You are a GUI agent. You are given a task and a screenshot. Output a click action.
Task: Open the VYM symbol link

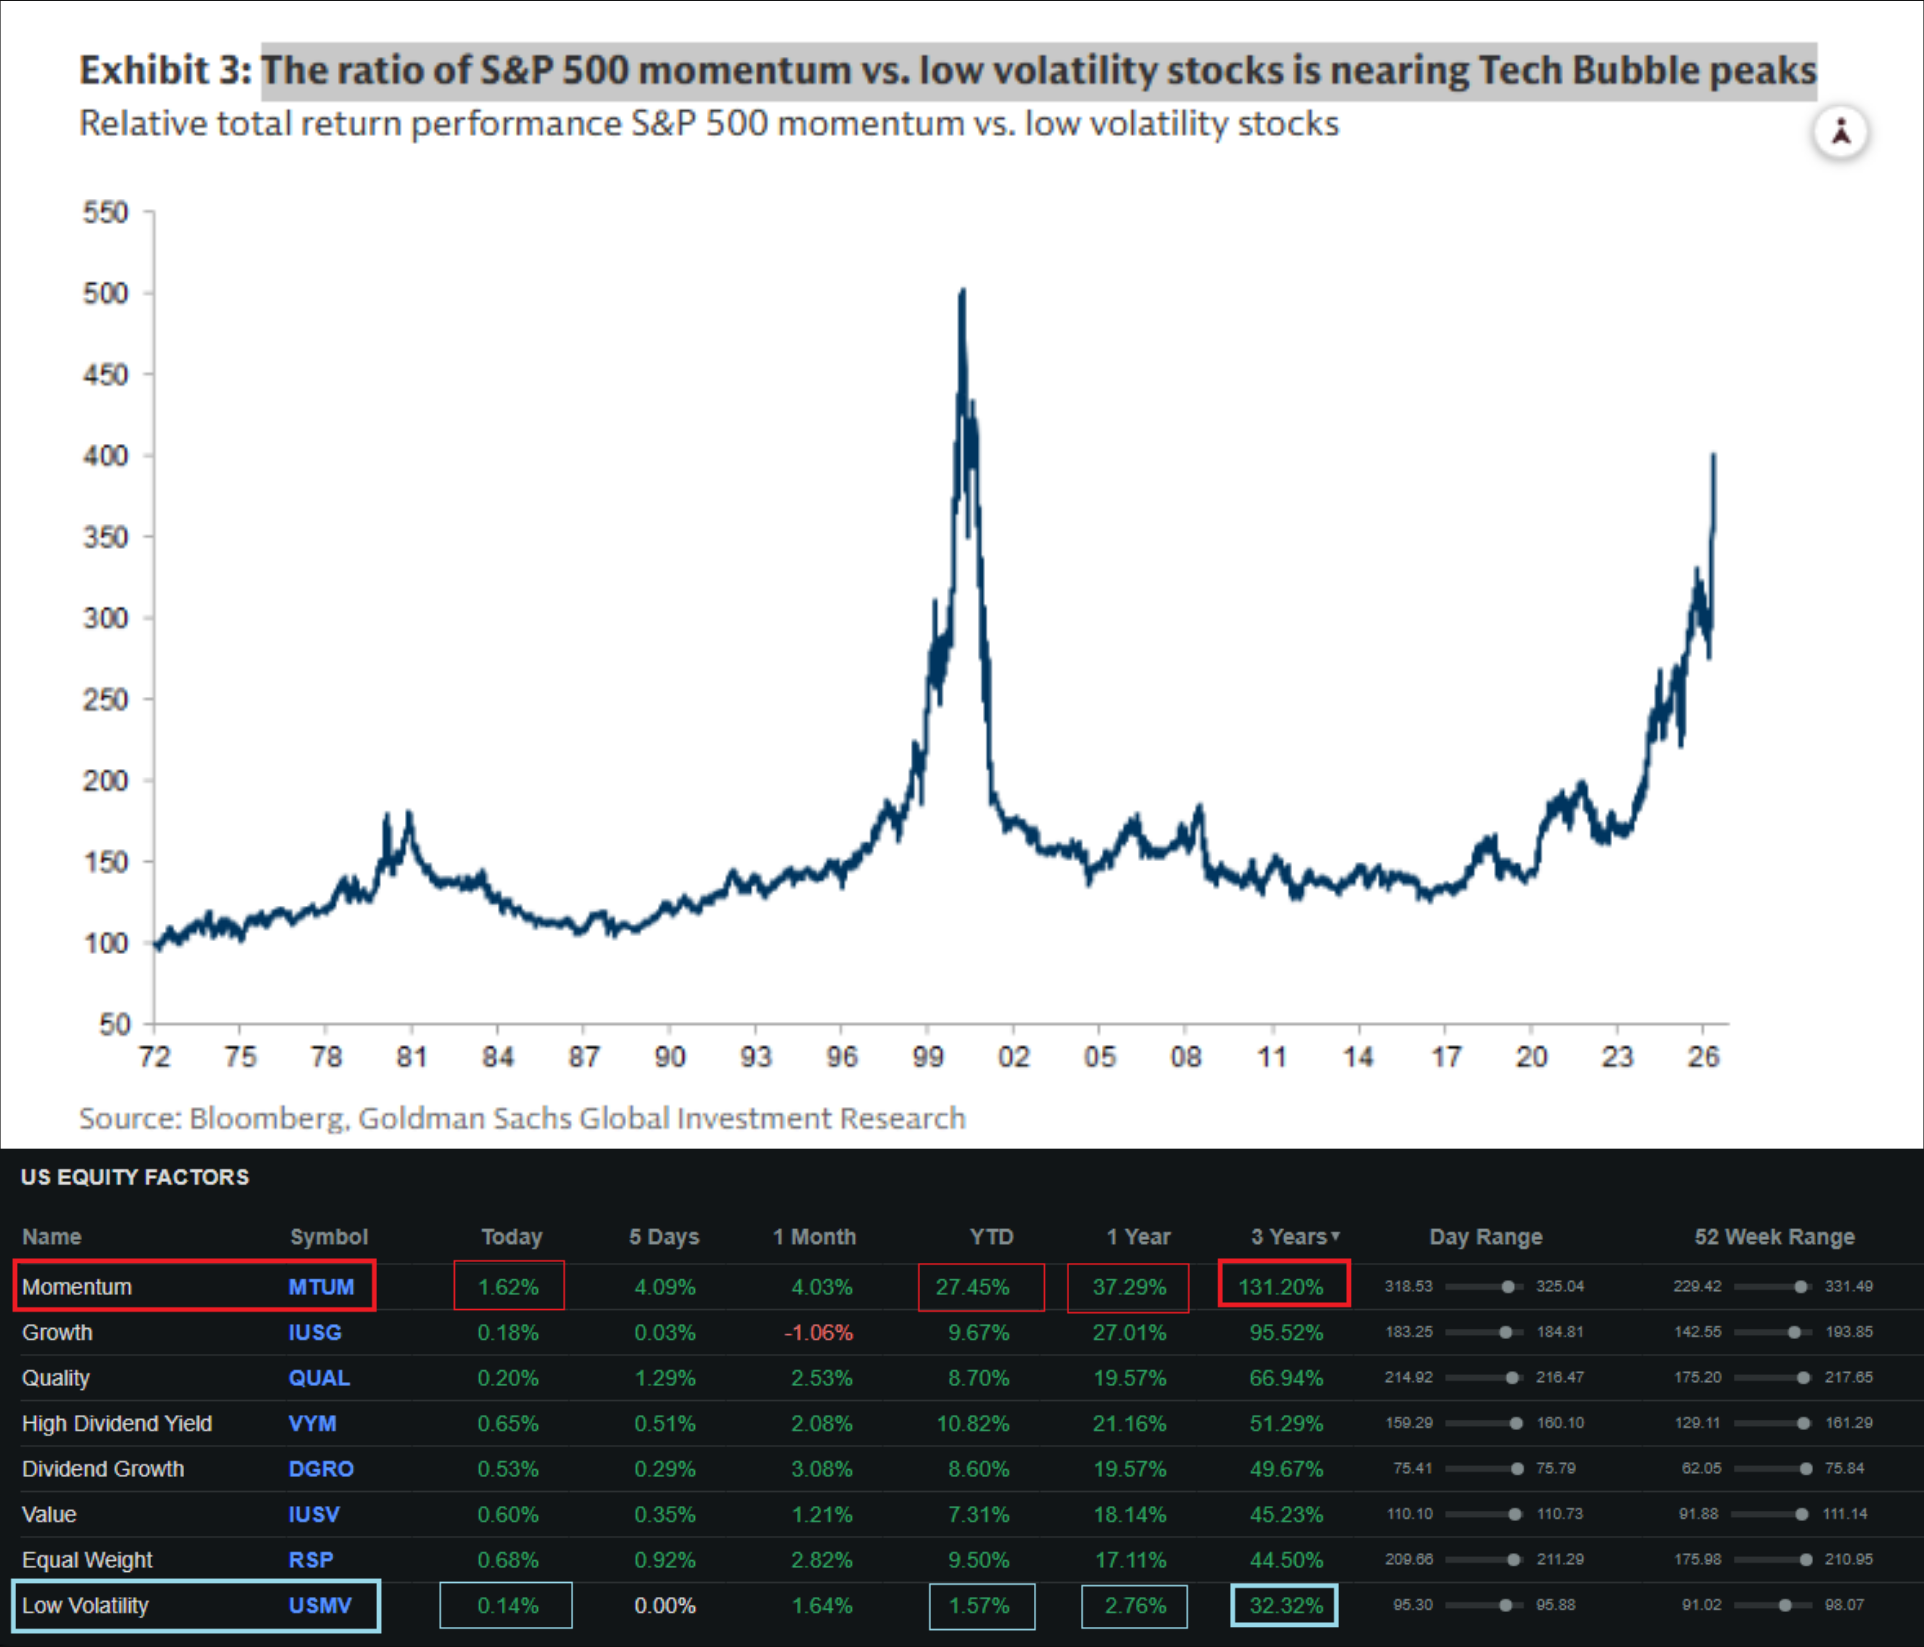[x=312, y=1423]
